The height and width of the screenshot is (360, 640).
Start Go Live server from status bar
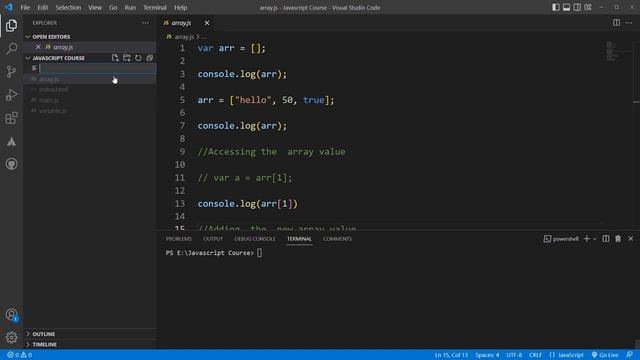pos(605,355)
